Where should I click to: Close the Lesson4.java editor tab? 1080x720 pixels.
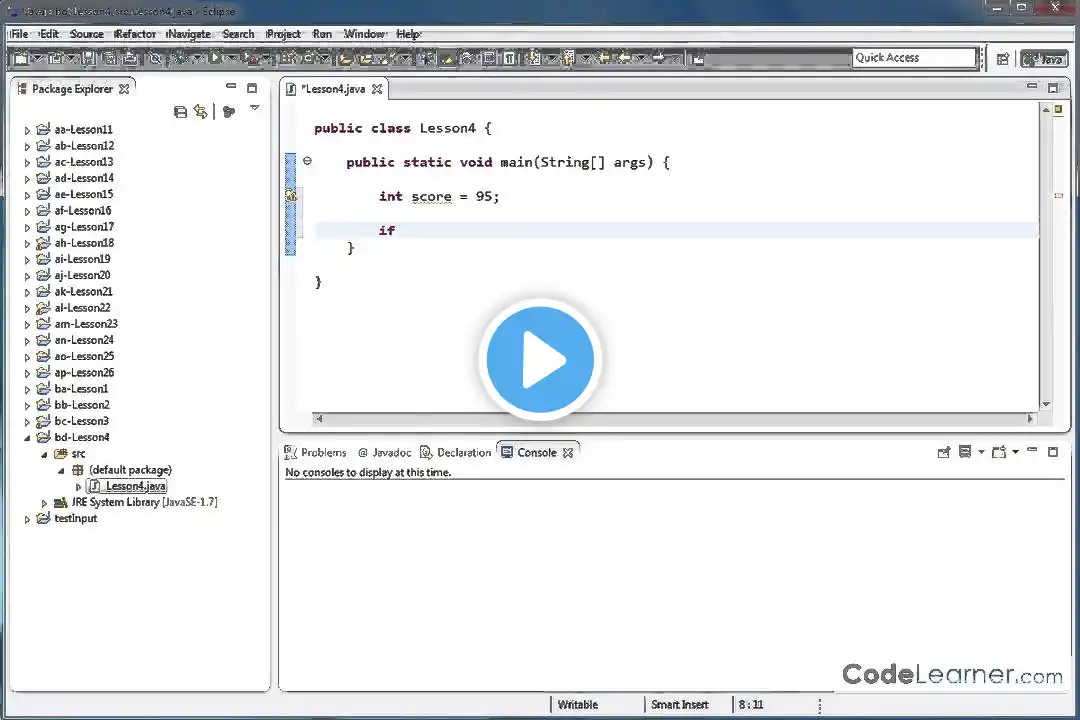coord(377,89)
